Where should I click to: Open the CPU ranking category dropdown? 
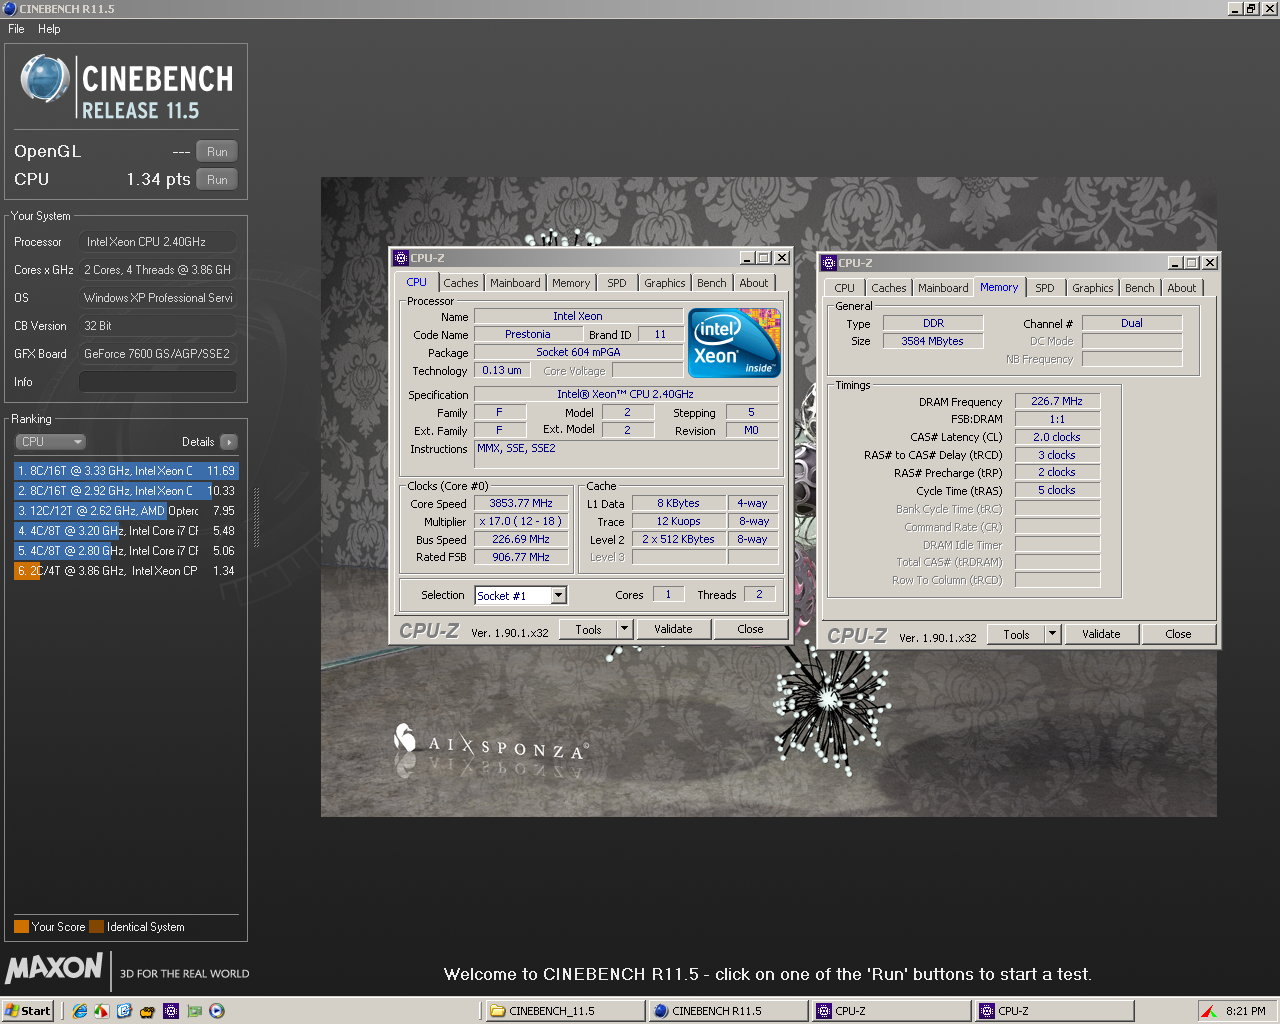[x=50, y=442]
